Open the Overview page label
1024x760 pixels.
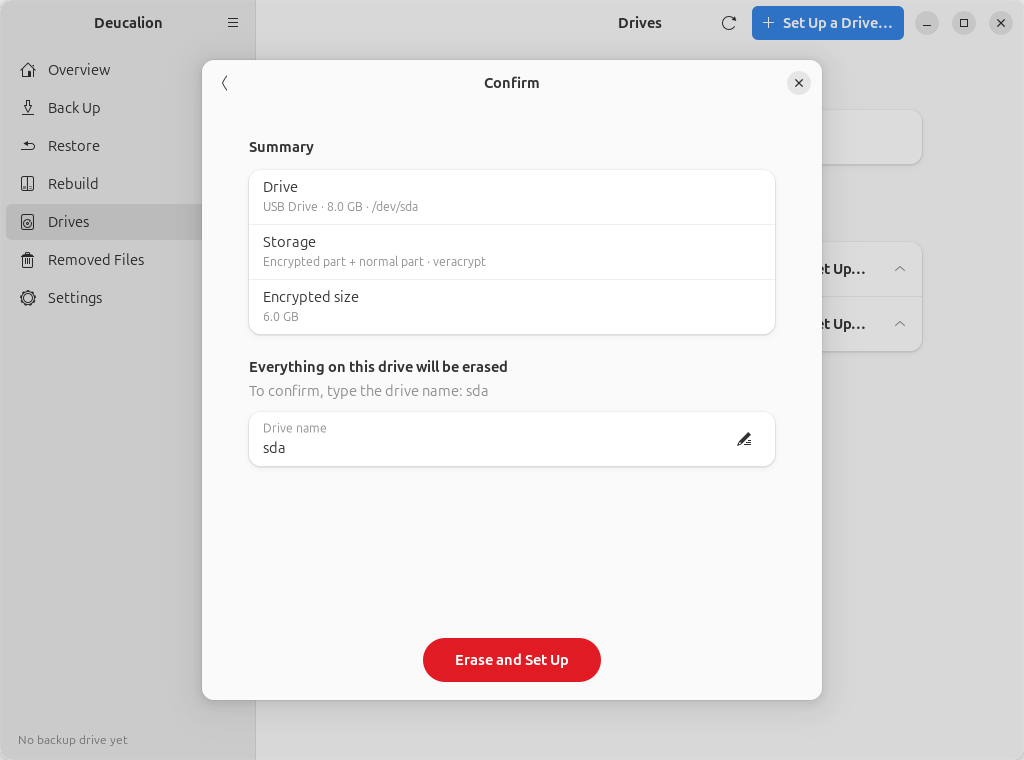[x=79, y=70]
